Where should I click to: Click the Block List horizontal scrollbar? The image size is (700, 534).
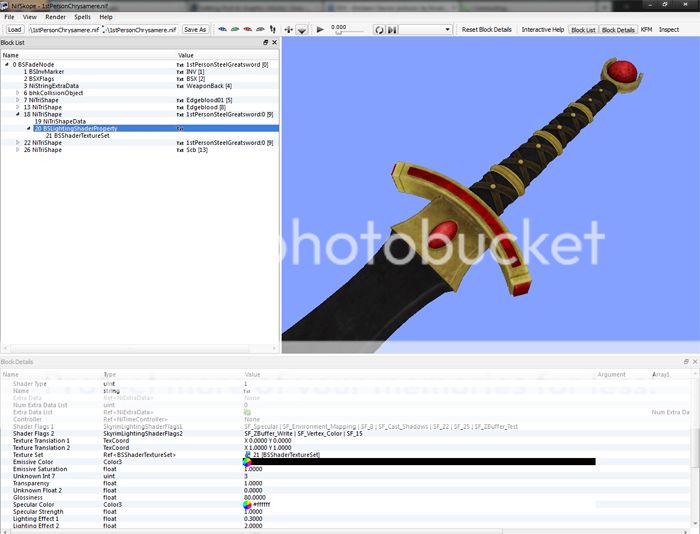(x=140, y=348)
